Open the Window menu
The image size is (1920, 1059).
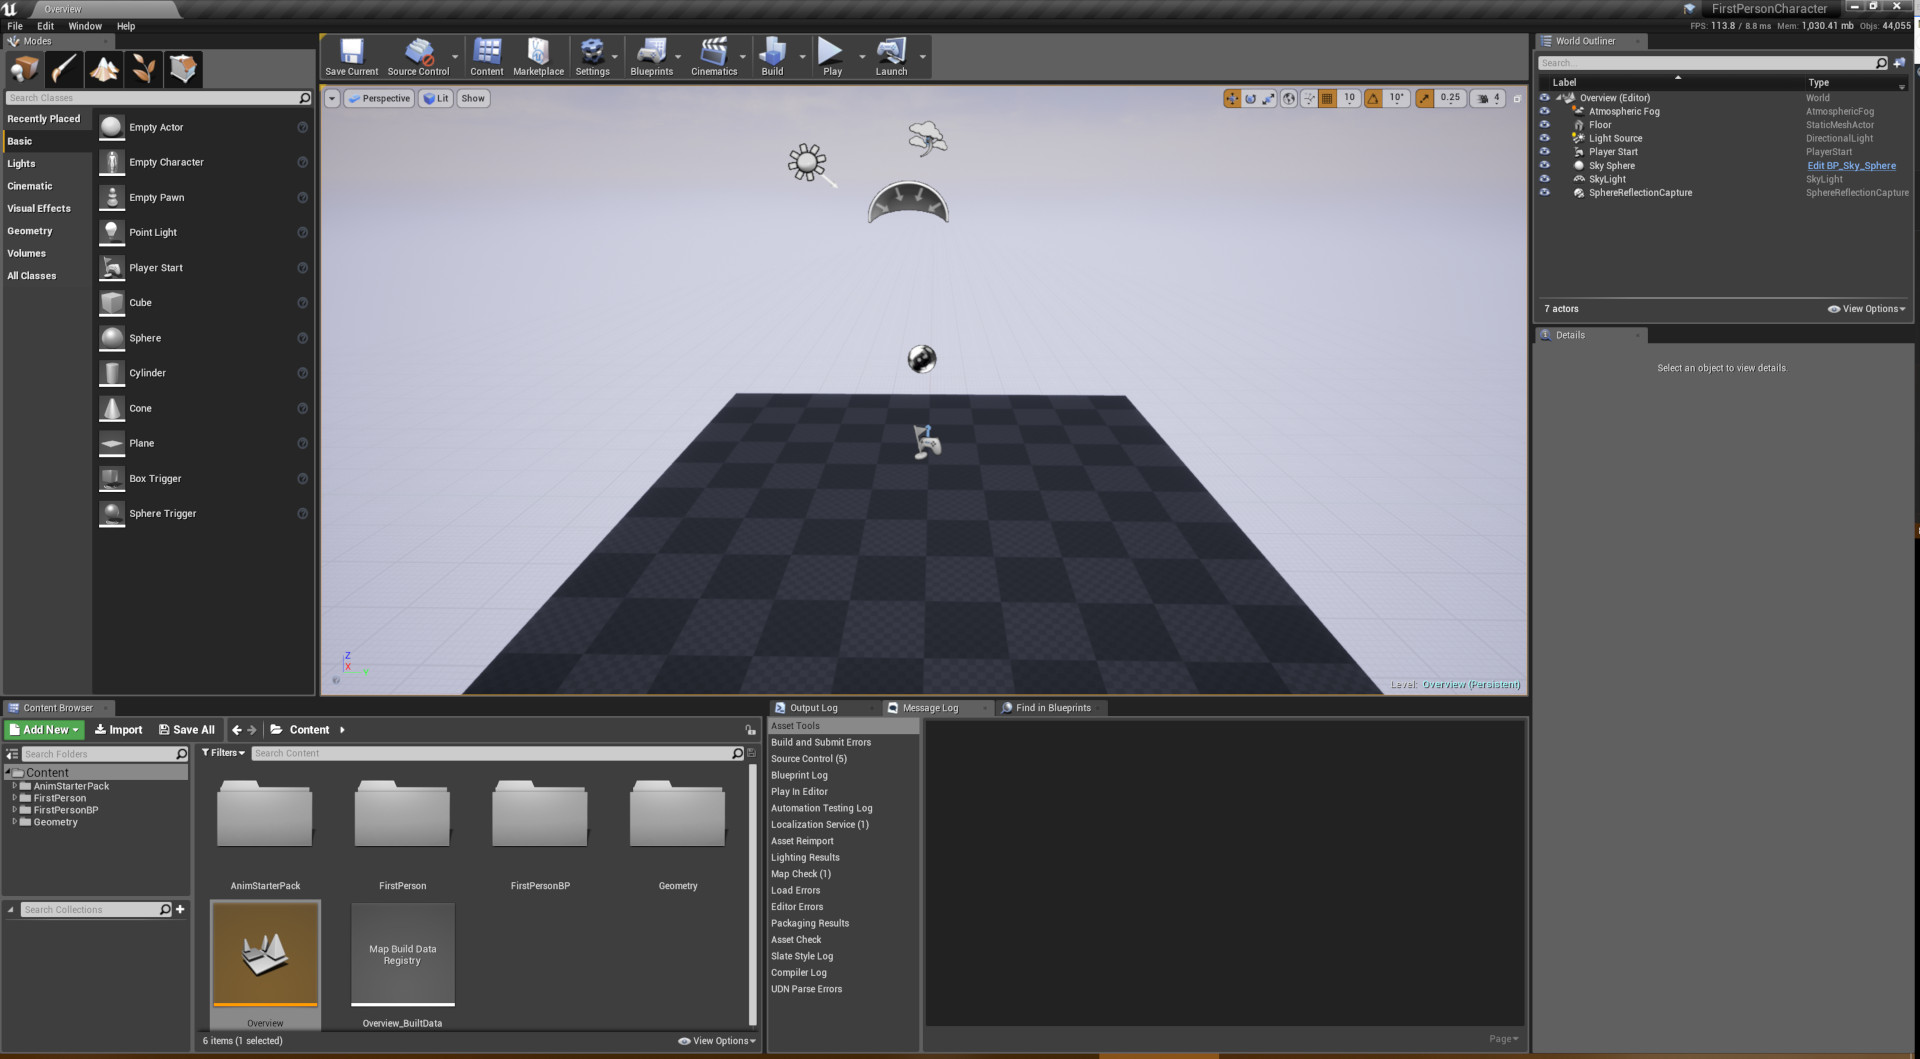pos(84,26)
